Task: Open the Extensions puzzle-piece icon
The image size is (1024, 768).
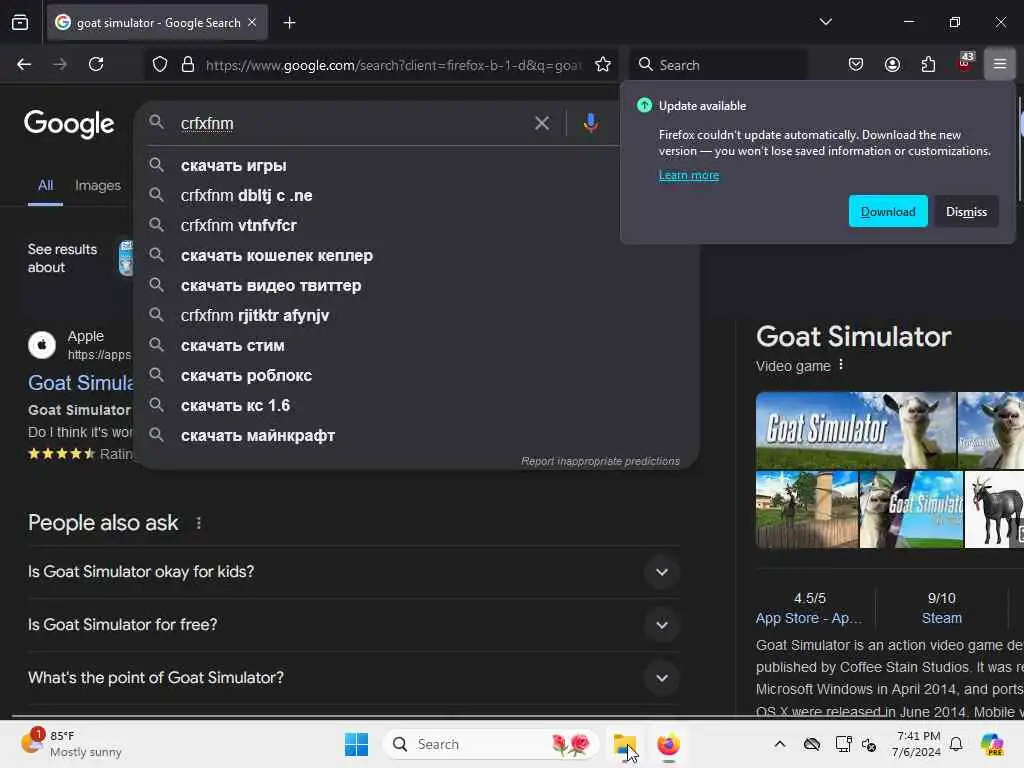Action: (x=928, y=64)
